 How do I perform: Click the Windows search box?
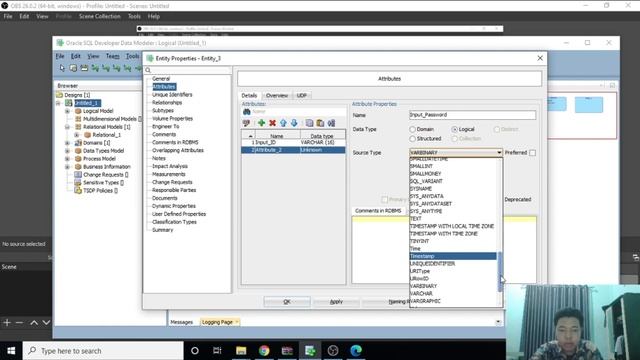pos(103,351)
